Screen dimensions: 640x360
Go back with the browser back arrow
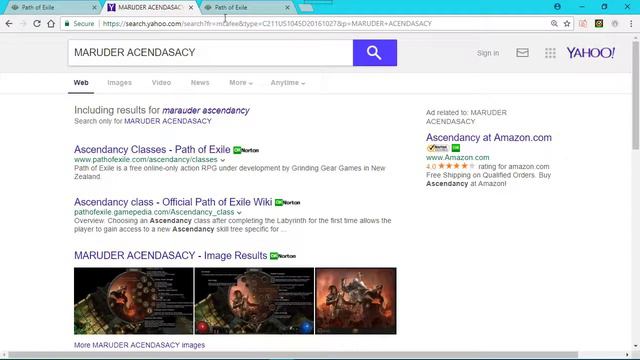pyautogui.click(x=9, y=24)
